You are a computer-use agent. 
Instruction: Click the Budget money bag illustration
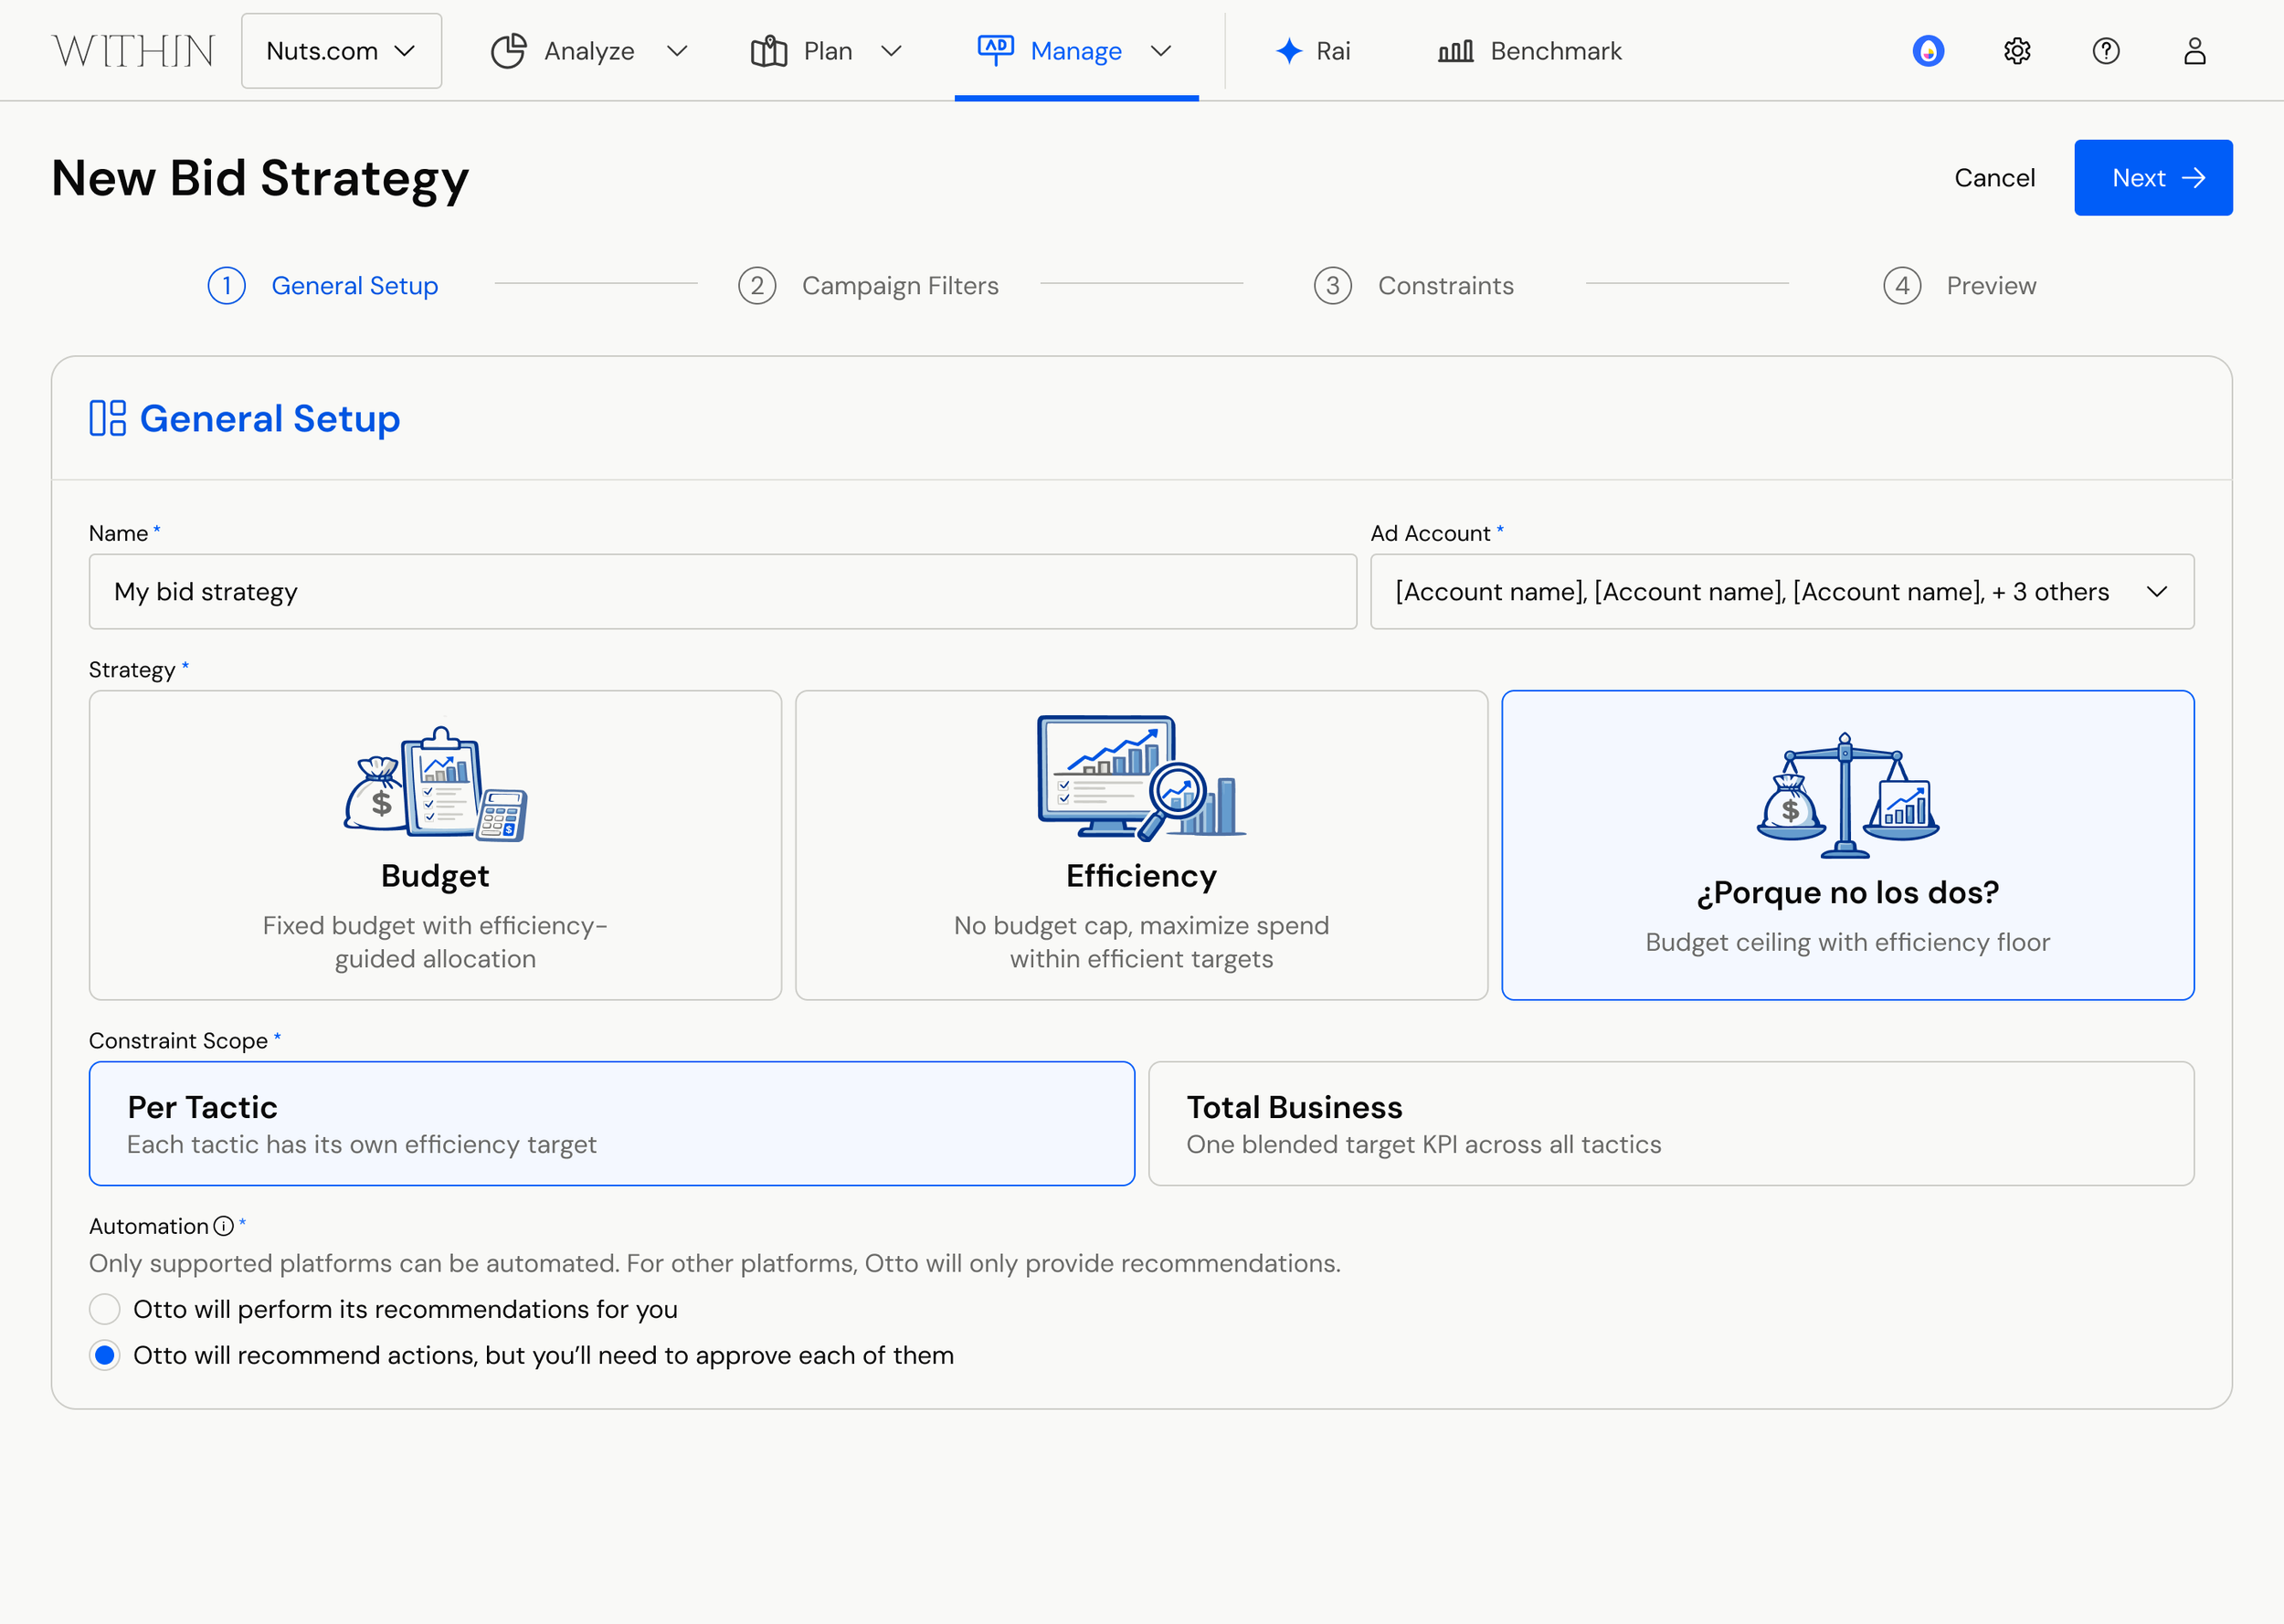tap(435, 784)
